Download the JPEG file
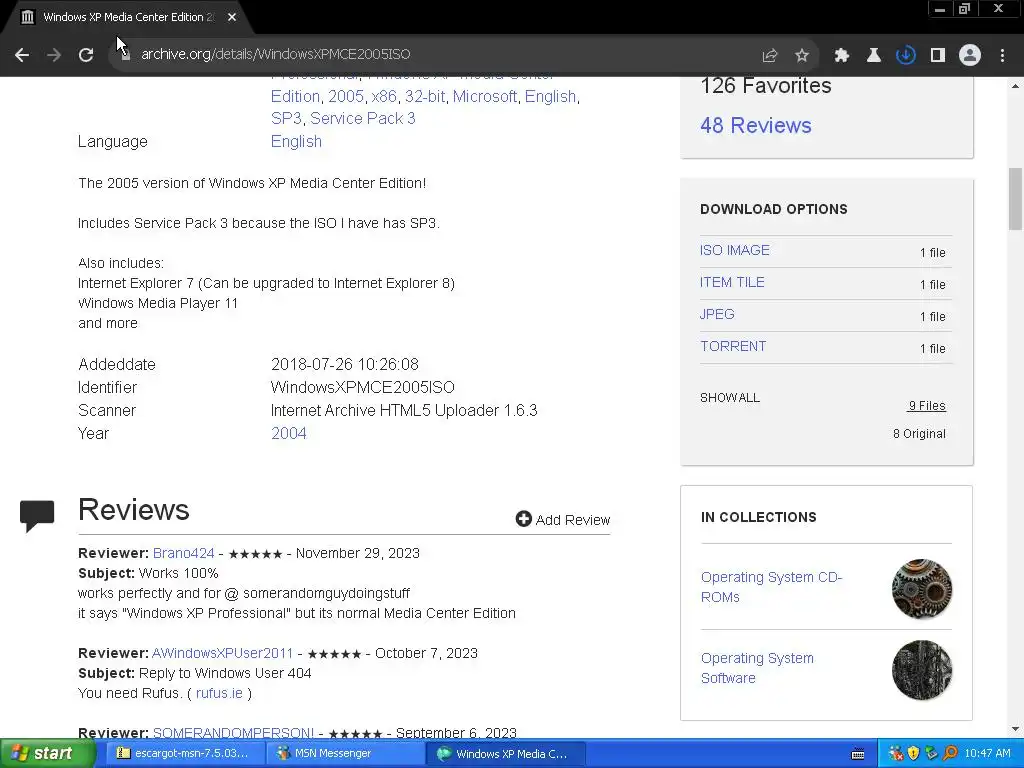This screenshot has height=768, width=1024. [717, 314]
